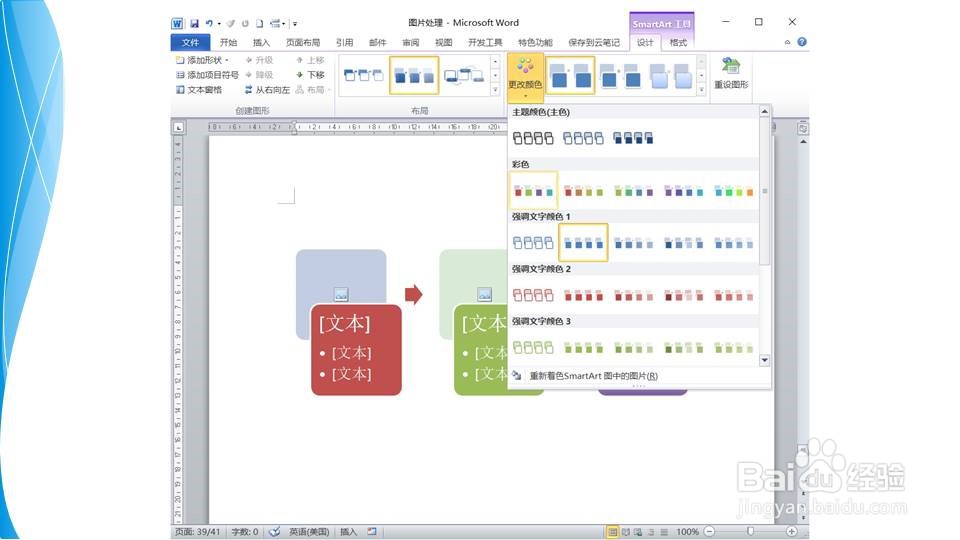Click 重新着色SmartArt图中的图片 option
960x540 pixels.
593,375
